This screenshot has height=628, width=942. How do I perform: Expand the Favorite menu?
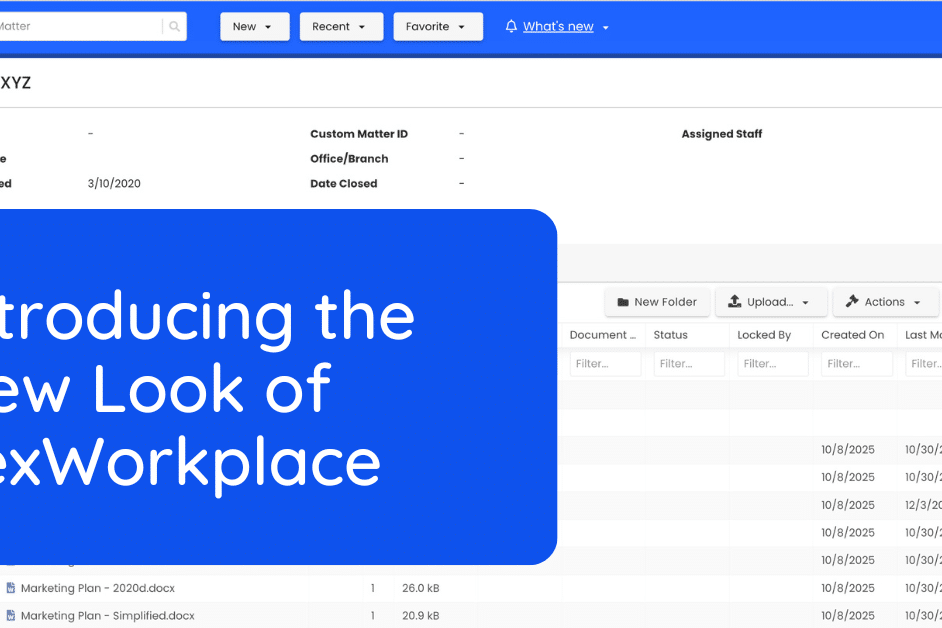(x=437, y=27)
